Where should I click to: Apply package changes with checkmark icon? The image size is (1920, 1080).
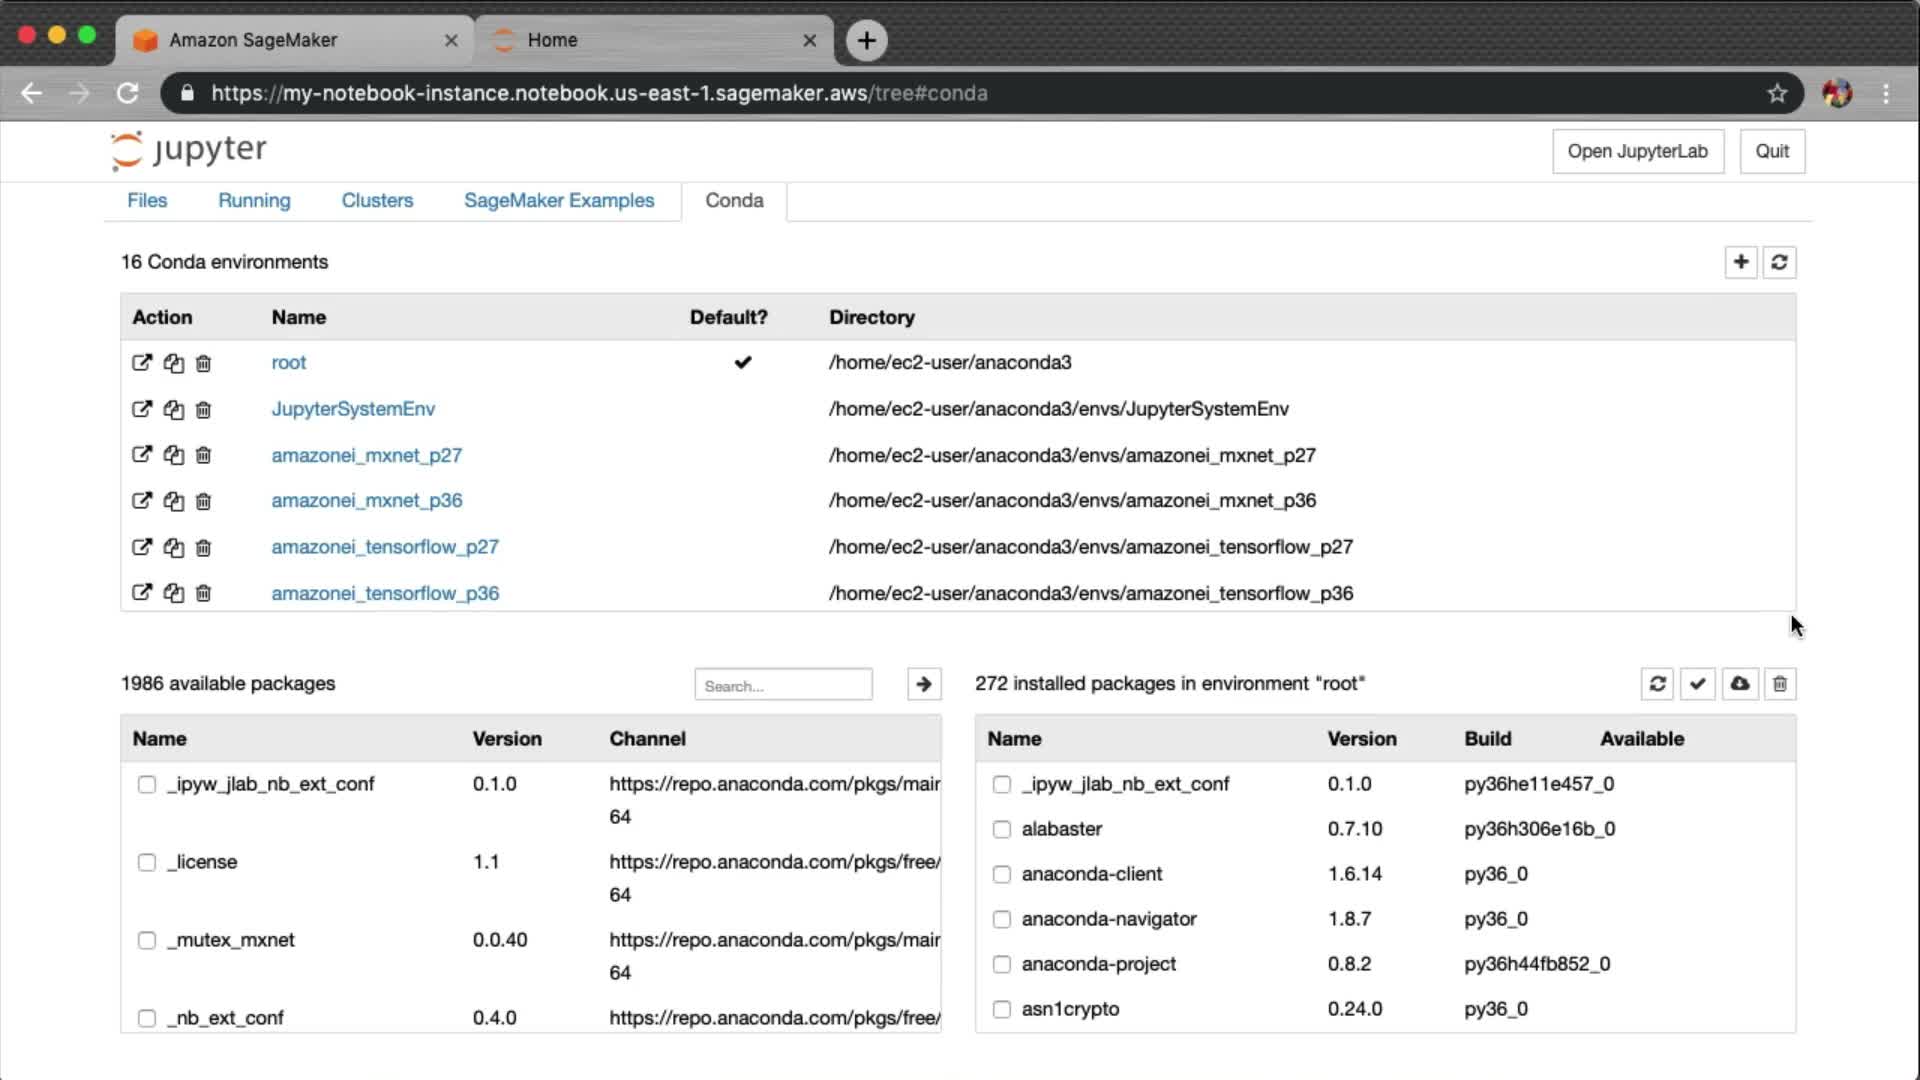[x=1698, y=684]
